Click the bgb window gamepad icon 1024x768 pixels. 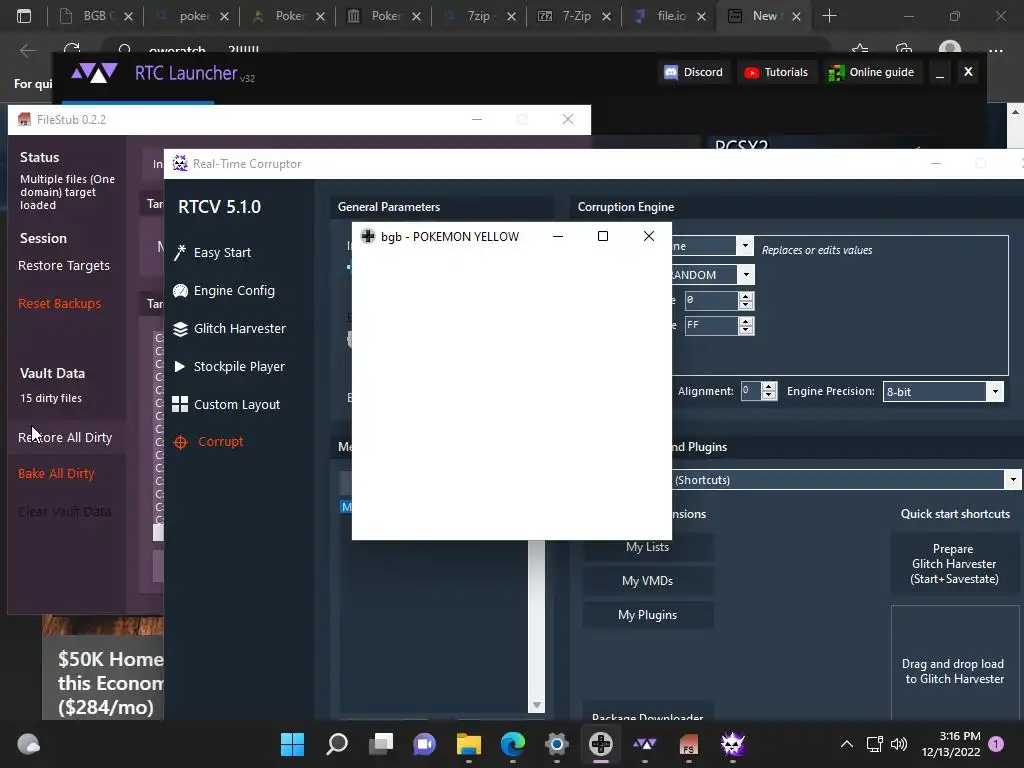click(368, 236)
